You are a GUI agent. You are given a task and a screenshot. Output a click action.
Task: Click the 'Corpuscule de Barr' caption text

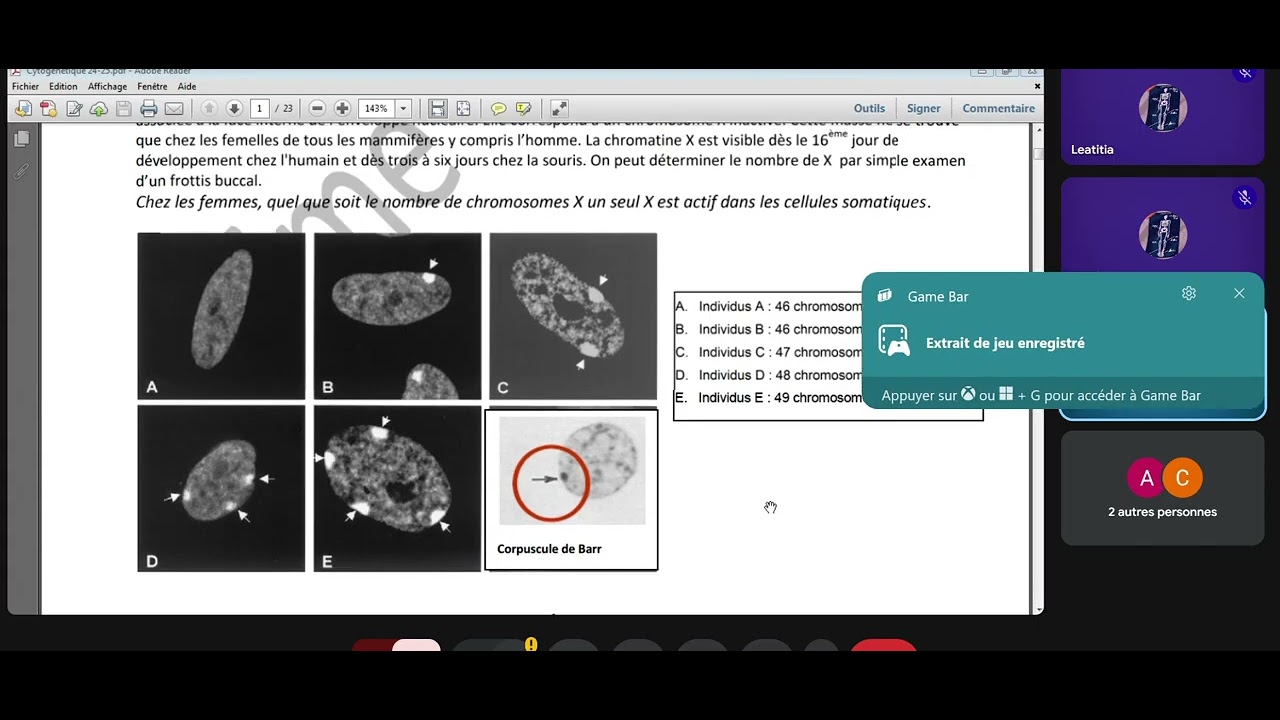click(549, 549)
